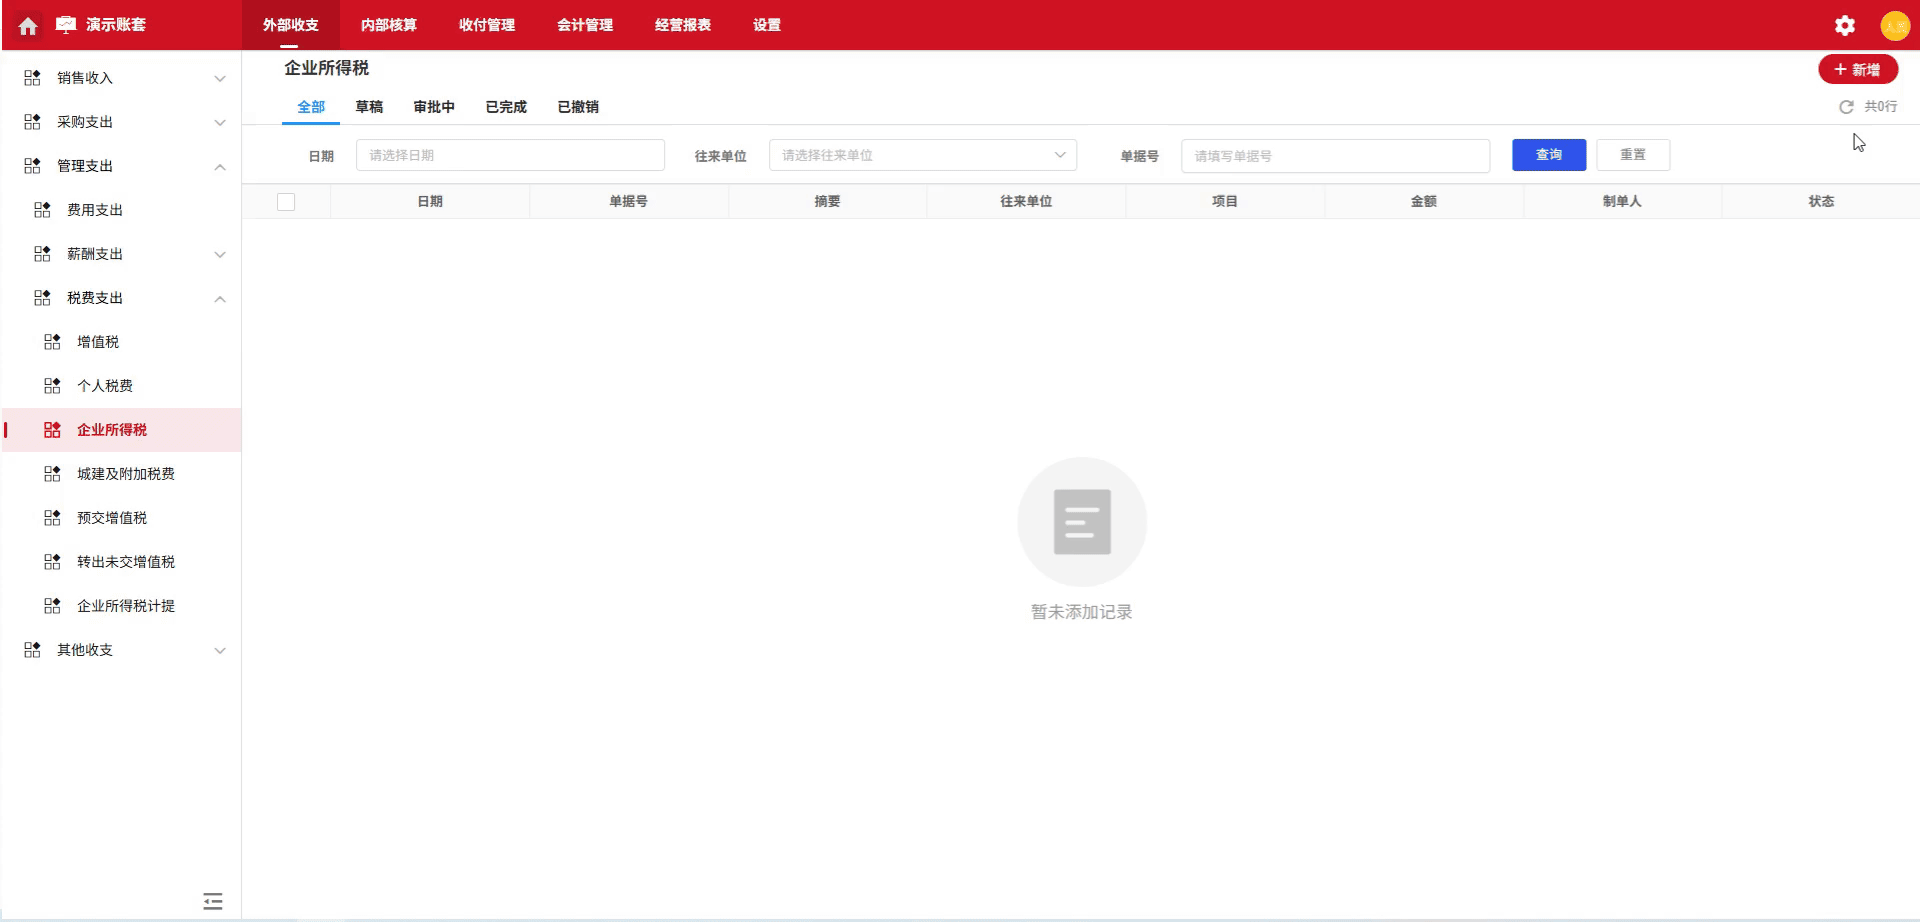Expand the 销售收入 sidebar group
This screenshot has width=1920, height=922.
click(219, 77)
